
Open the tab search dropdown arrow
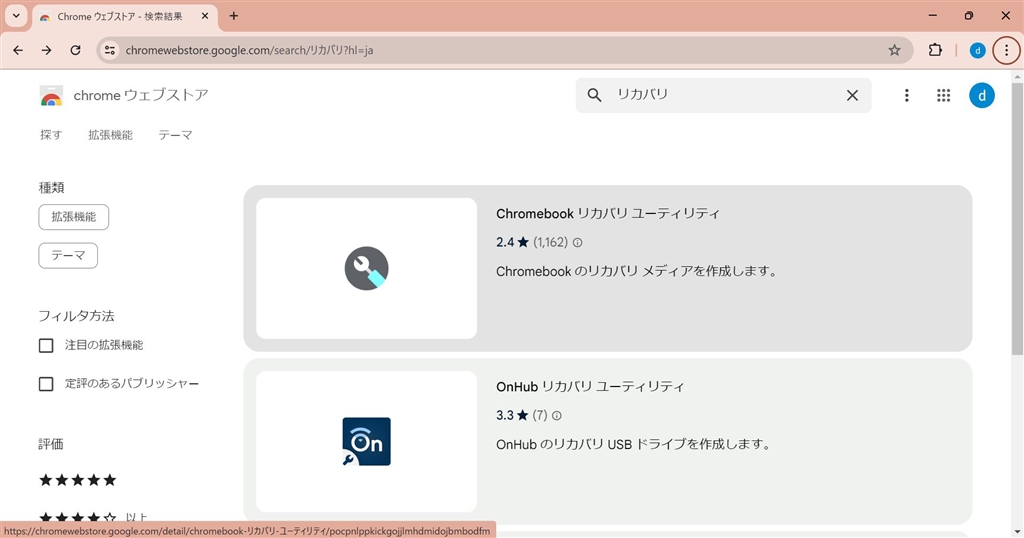point(16,16)
